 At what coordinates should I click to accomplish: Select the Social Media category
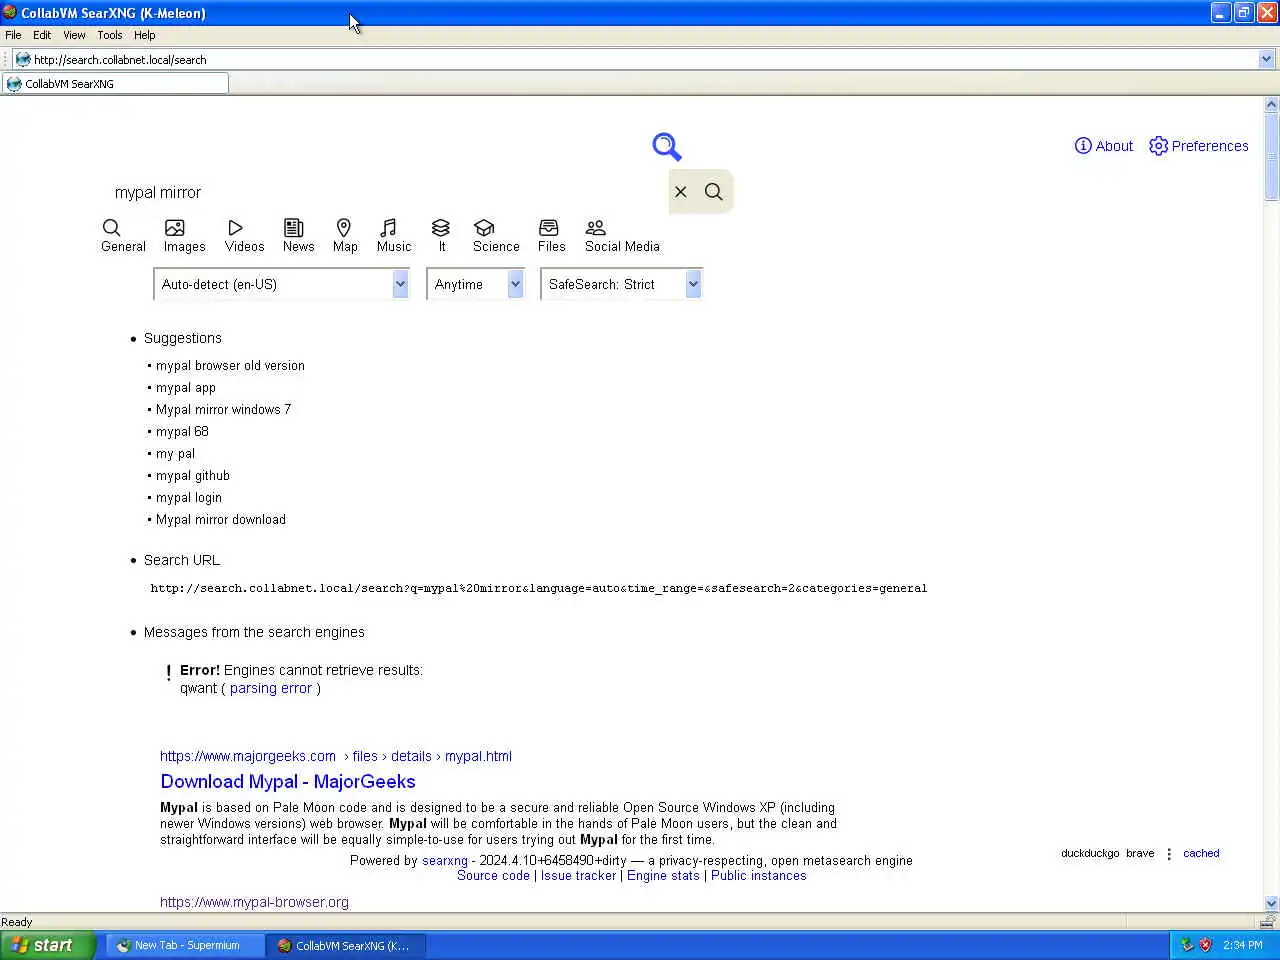[622, 237]
